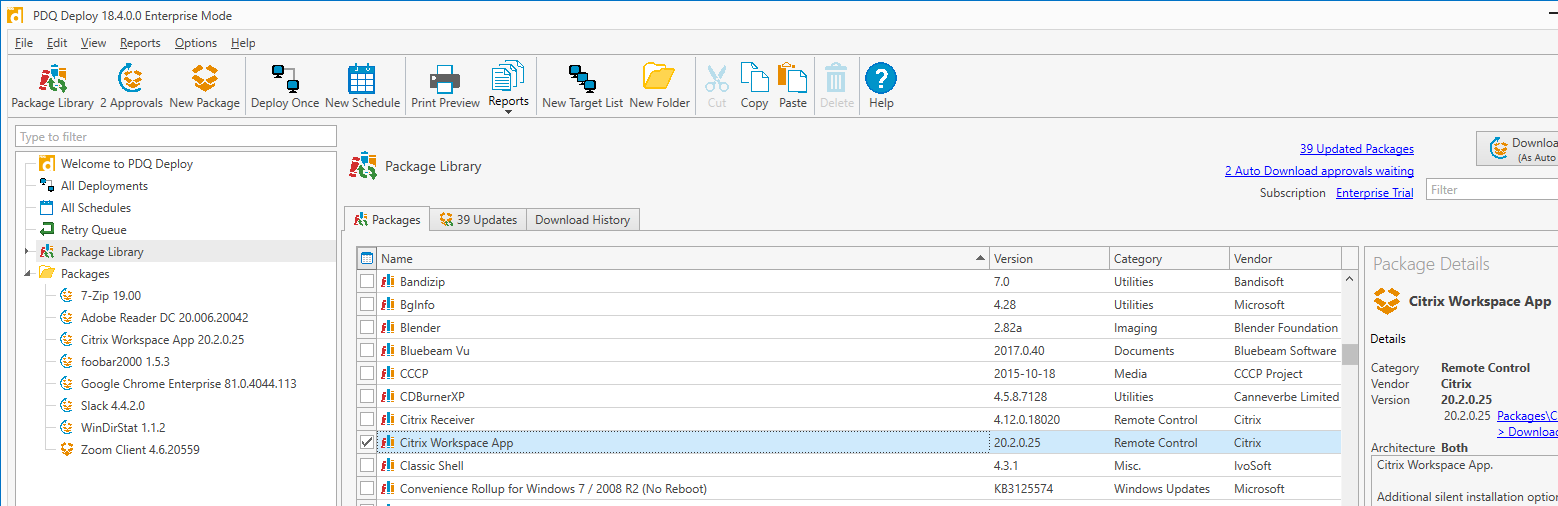
Task: Click the Enterprise Trial subscription link
Action: click(1374, 193)
